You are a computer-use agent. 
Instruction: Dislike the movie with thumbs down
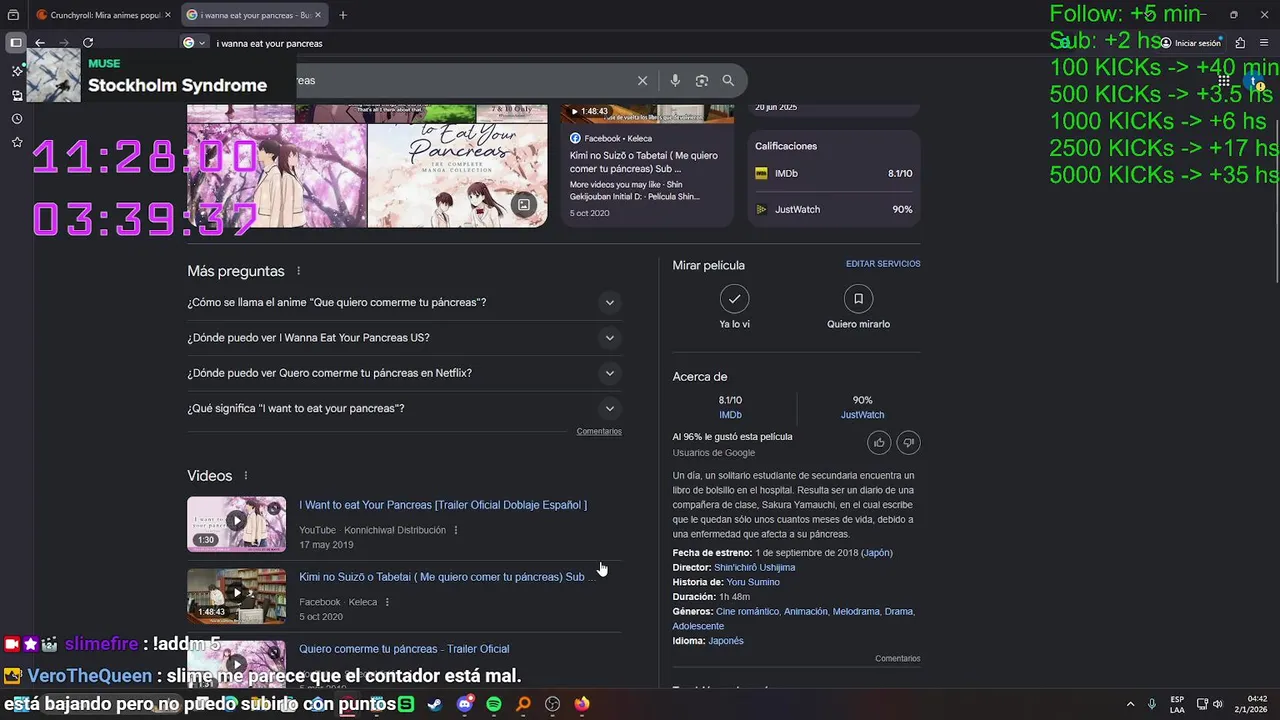(908, 442)
